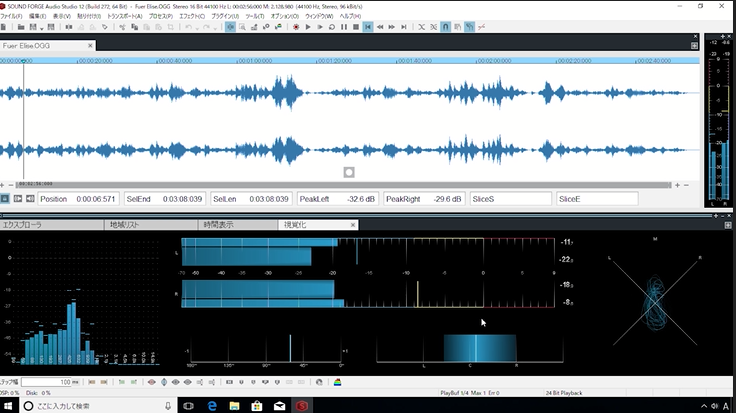
Task: Open SOUND FORGE from the Windows taskbar
Action: pos(303,405)
